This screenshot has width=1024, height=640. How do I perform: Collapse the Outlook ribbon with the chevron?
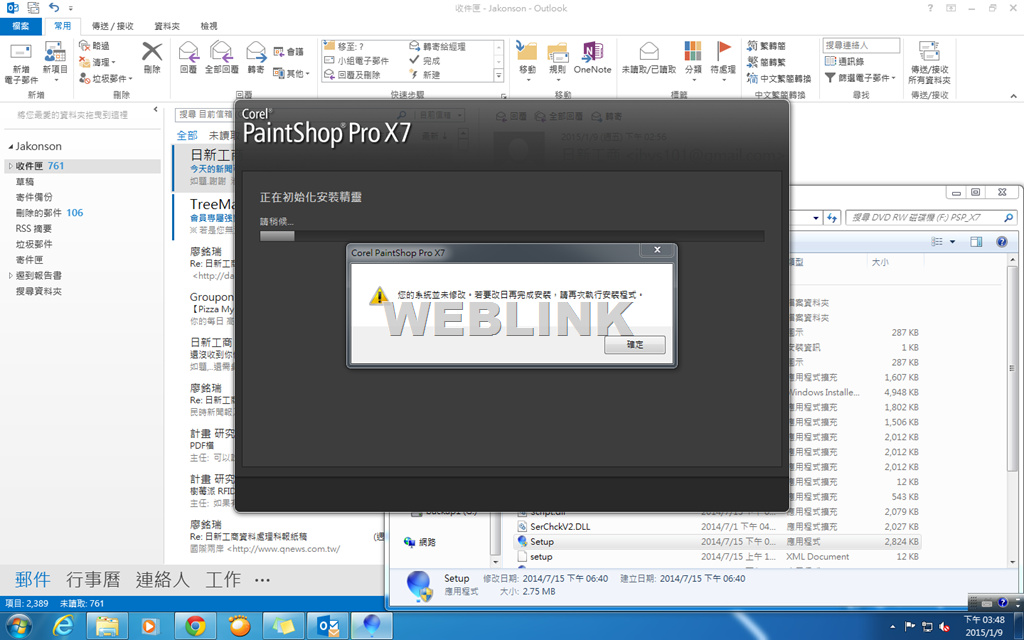[x=1013, y=96]
